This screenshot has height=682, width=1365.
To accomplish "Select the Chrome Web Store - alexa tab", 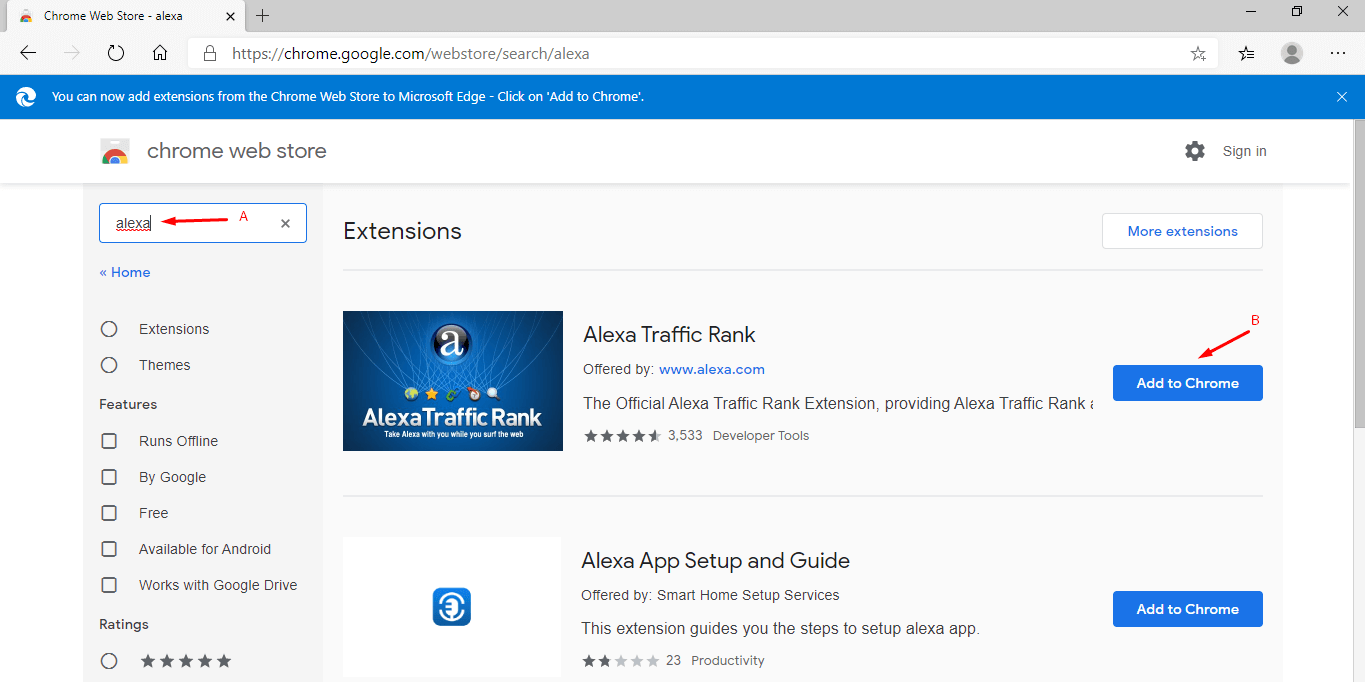I will click(x=125, y=16).
